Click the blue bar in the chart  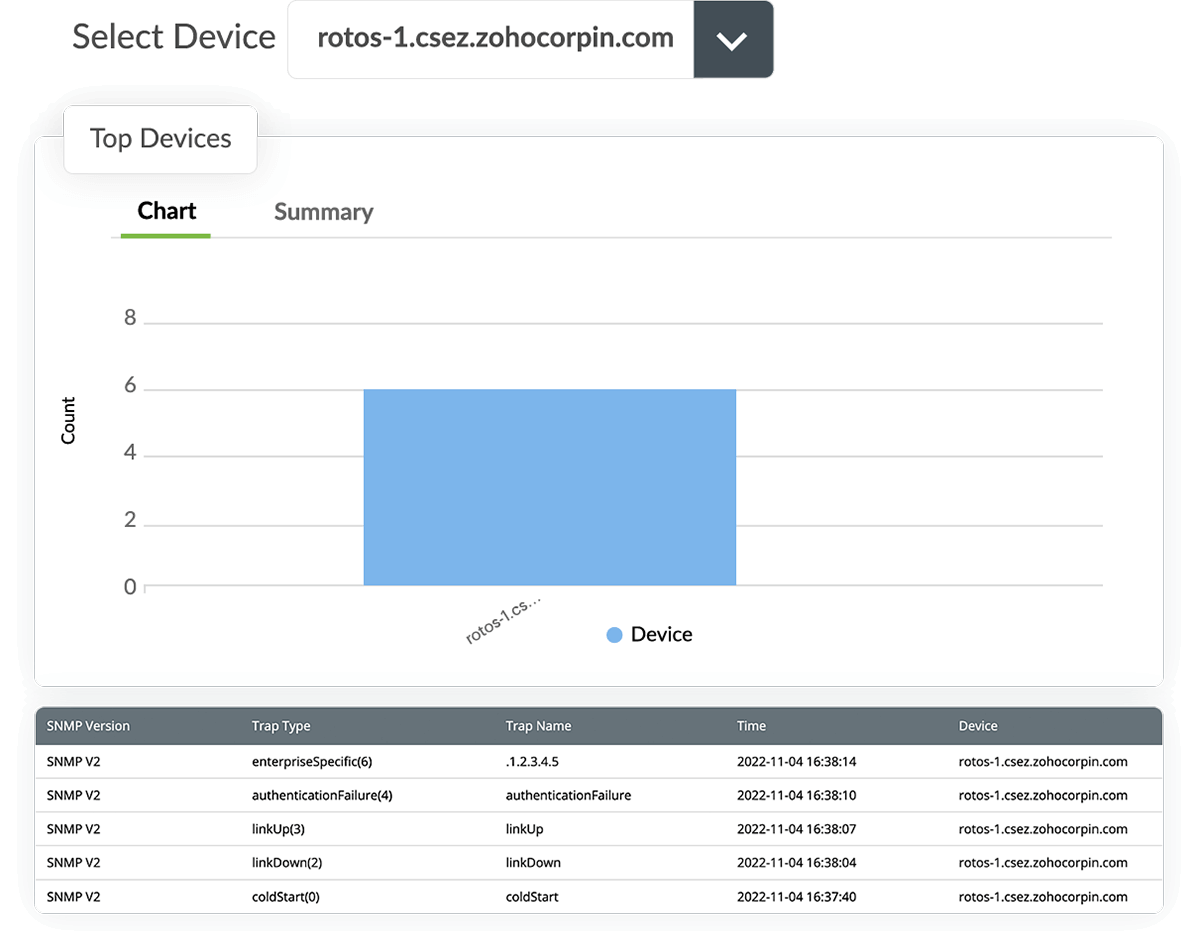coord(549,487)
